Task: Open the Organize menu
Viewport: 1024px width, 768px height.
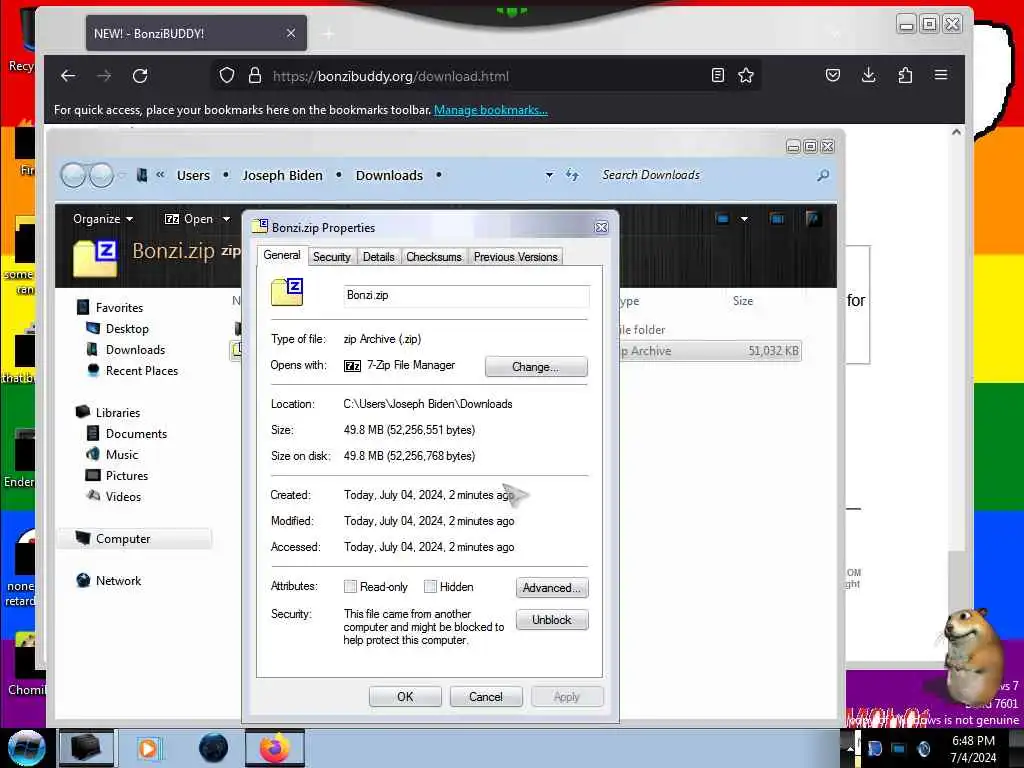Action: tap(103, 219)
